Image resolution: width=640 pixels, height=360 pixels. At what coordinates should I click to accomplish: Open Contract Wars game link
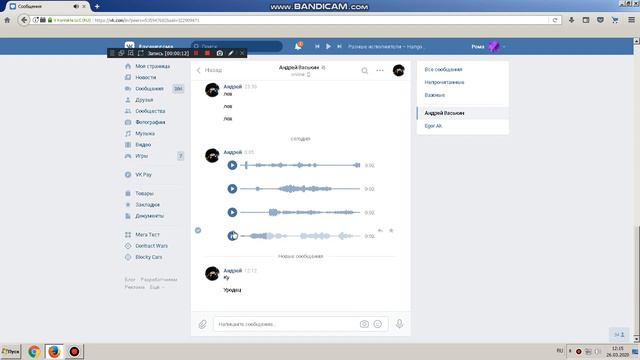click(x=151, y=246)
